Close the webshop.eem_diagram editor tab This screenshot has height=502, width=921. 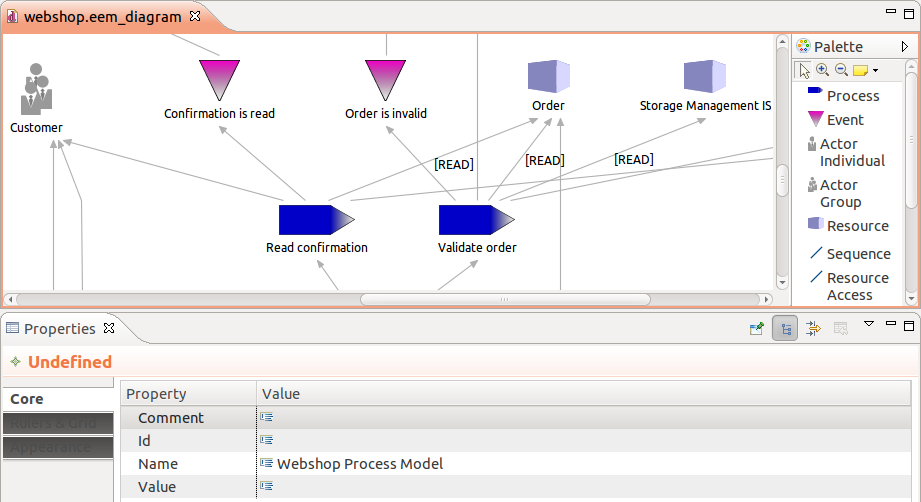195,16
